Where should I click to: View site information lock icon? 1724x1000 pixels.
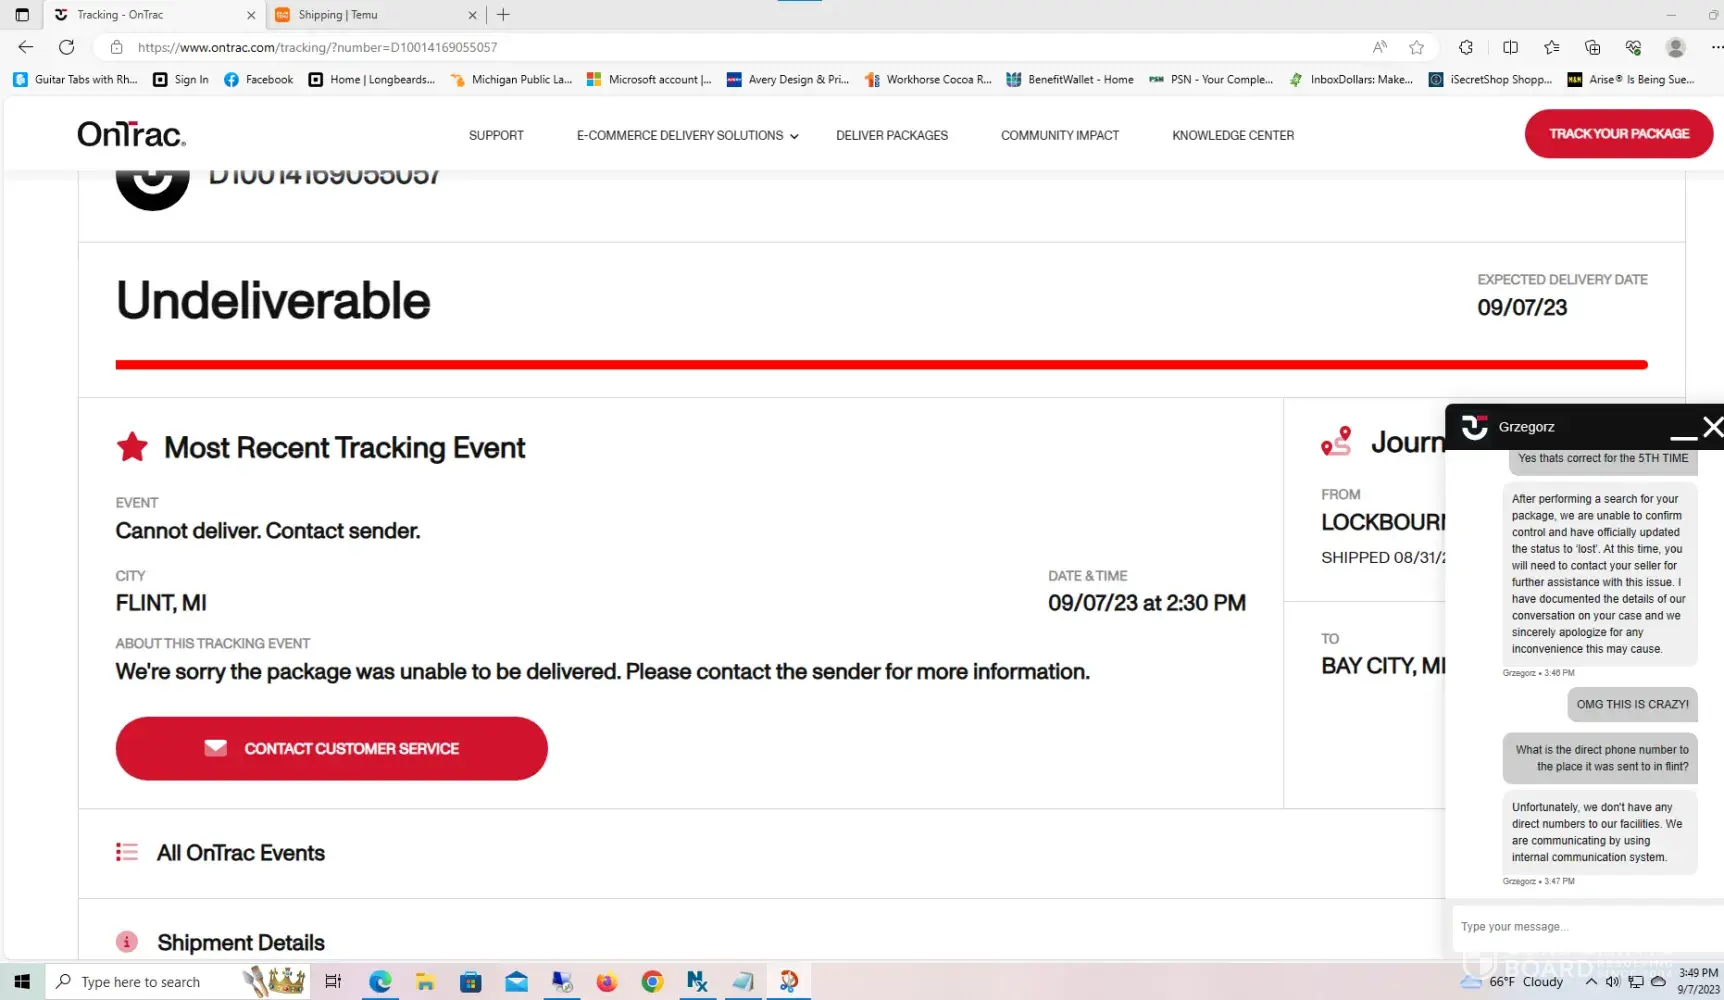(116, 47)
